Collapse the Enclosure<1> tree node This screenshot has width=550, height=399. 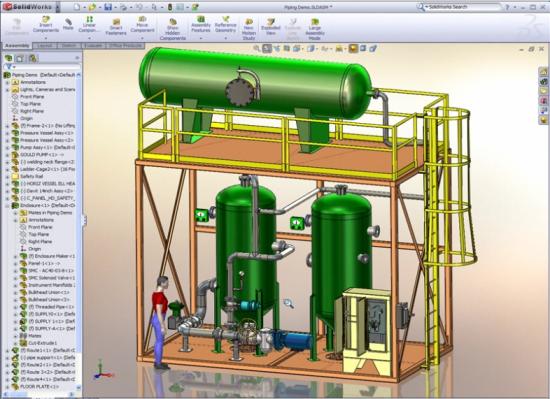click(7, 205)
